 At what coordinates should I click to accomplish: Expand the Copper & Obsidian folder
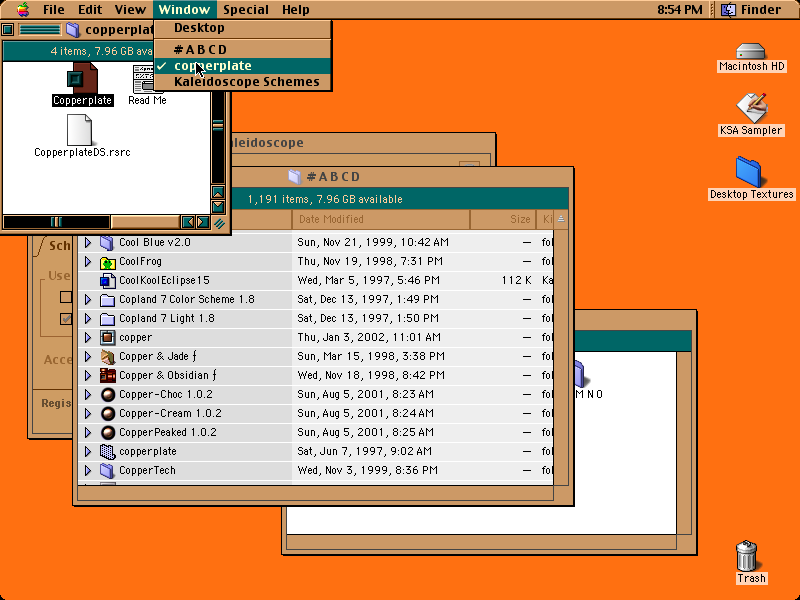coord(88,376)
